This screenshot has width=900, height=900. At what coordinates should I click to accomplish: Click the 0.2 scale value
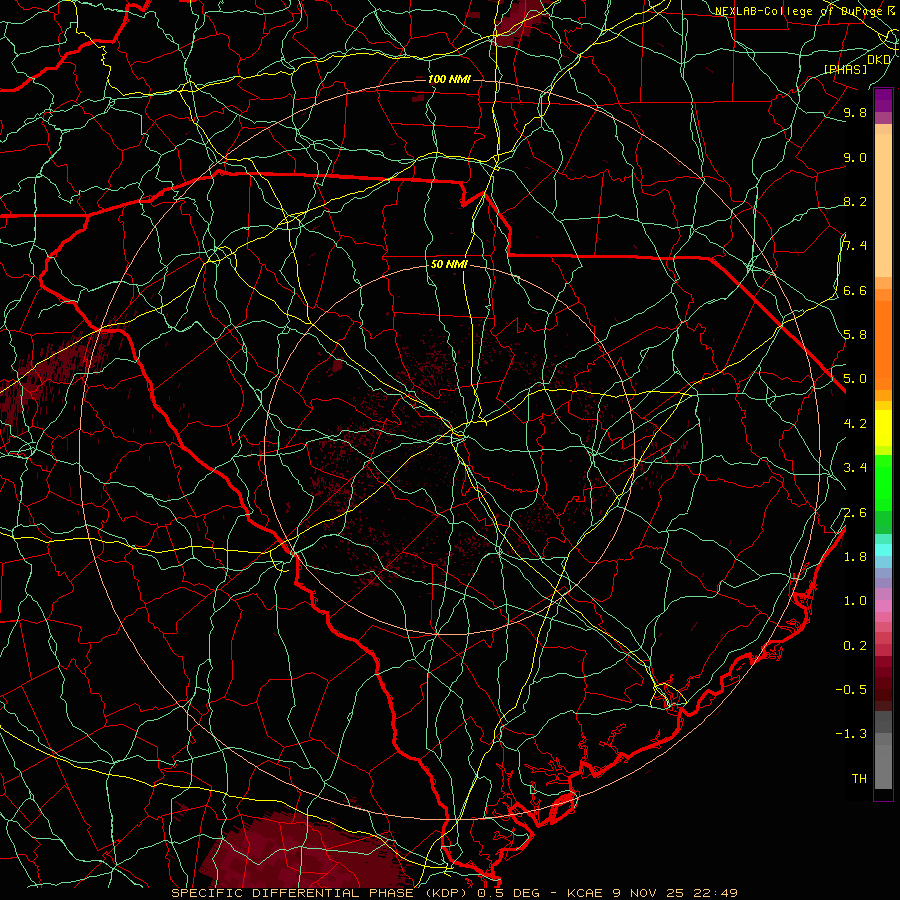[855, 645]
